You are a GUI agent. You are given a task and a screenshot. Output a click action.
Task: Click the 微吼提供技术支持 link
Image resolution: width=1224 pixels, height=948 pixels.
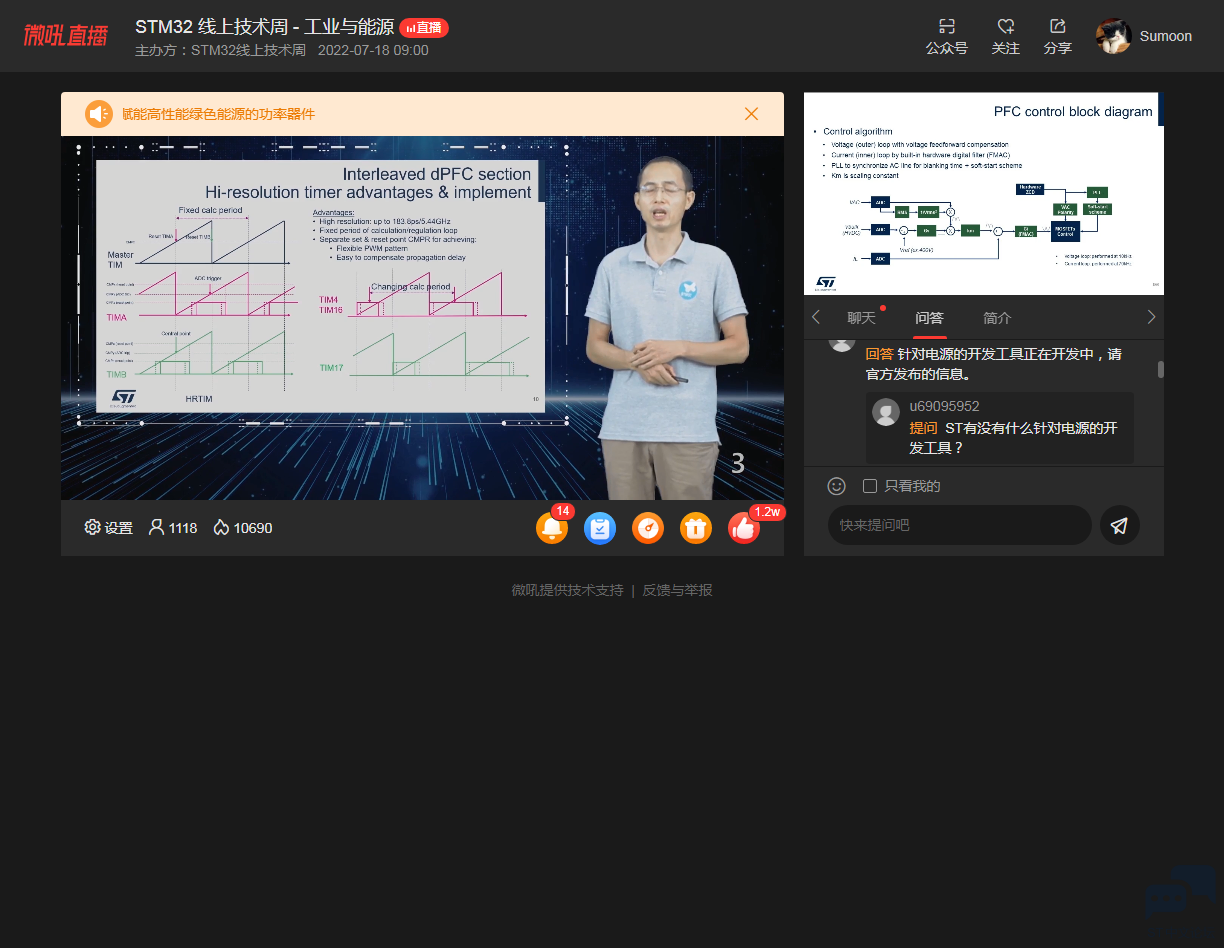coord(568,590)
